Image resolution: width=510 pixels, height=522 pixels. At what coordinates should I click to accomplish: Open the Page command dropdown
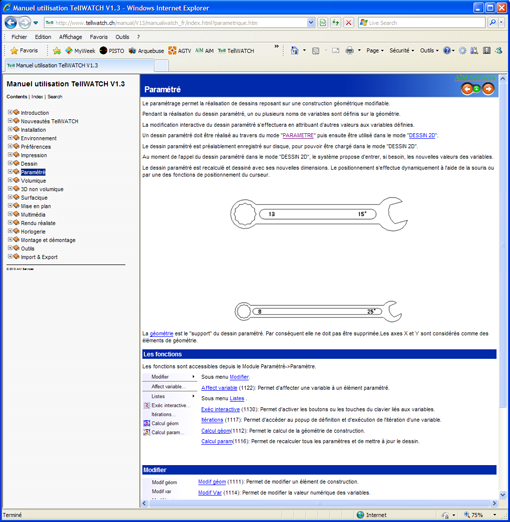pyautogui.click(x=375, y=51)
